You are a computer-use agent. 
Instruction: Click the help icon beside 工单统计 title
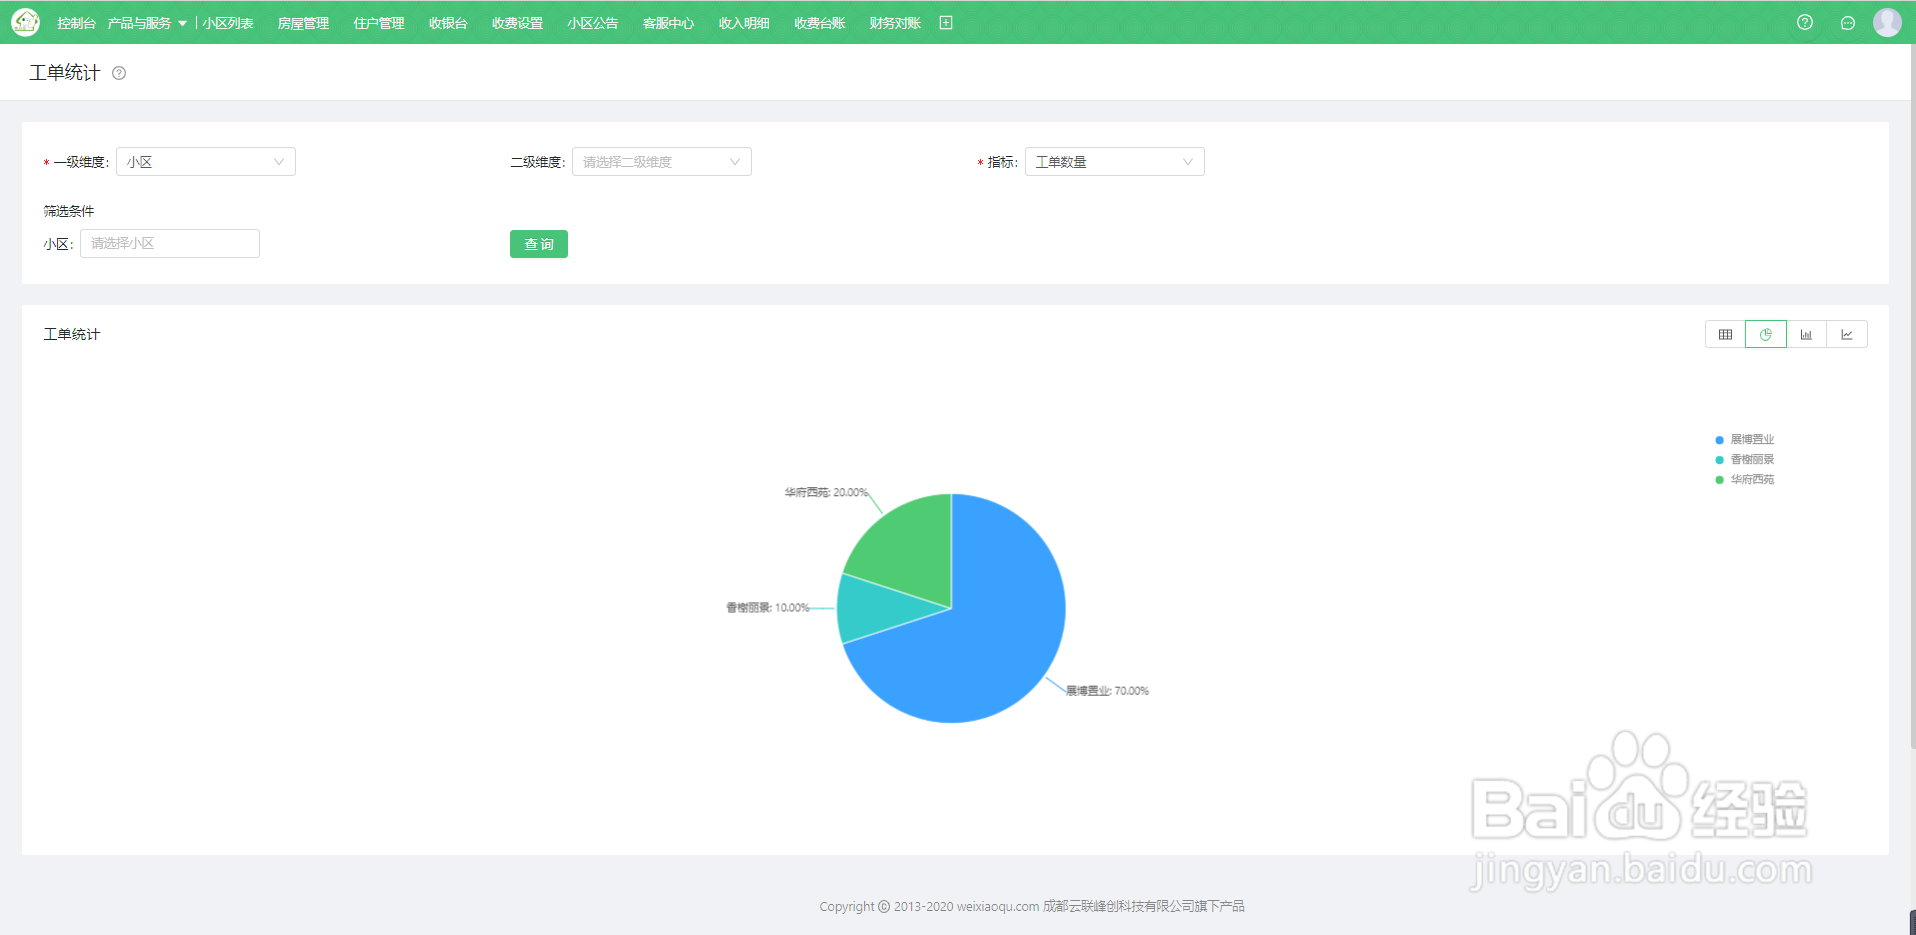119,73
